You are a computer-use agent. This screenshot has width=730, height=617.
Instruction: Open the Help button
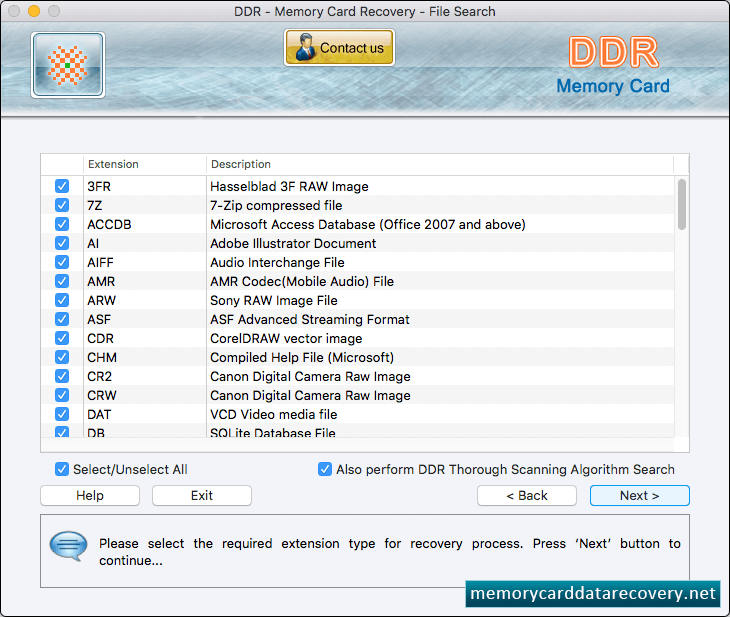[90, 495]
